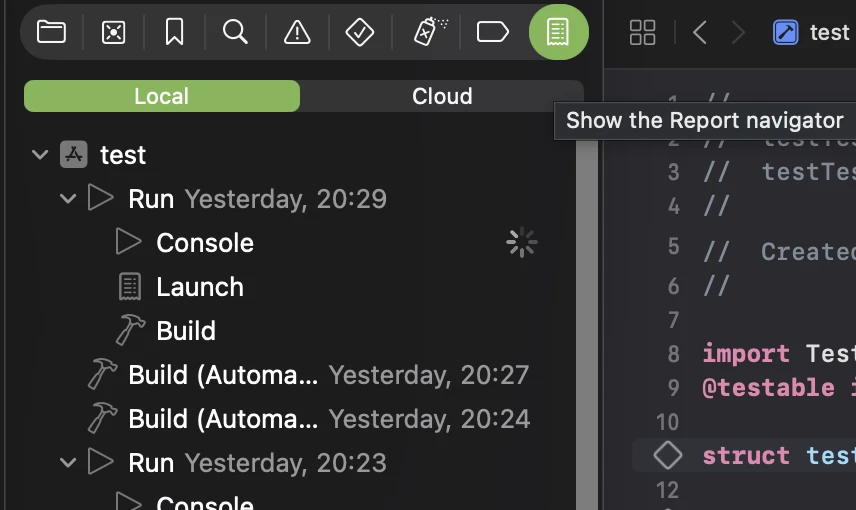This screenshot has width=856, height=510.
Task: Open the Launch report
Action: (199, 287)
